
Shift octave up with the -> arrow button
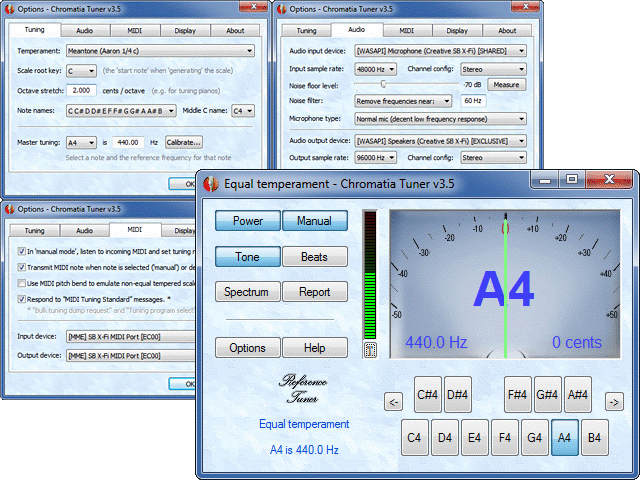[614, 402]
